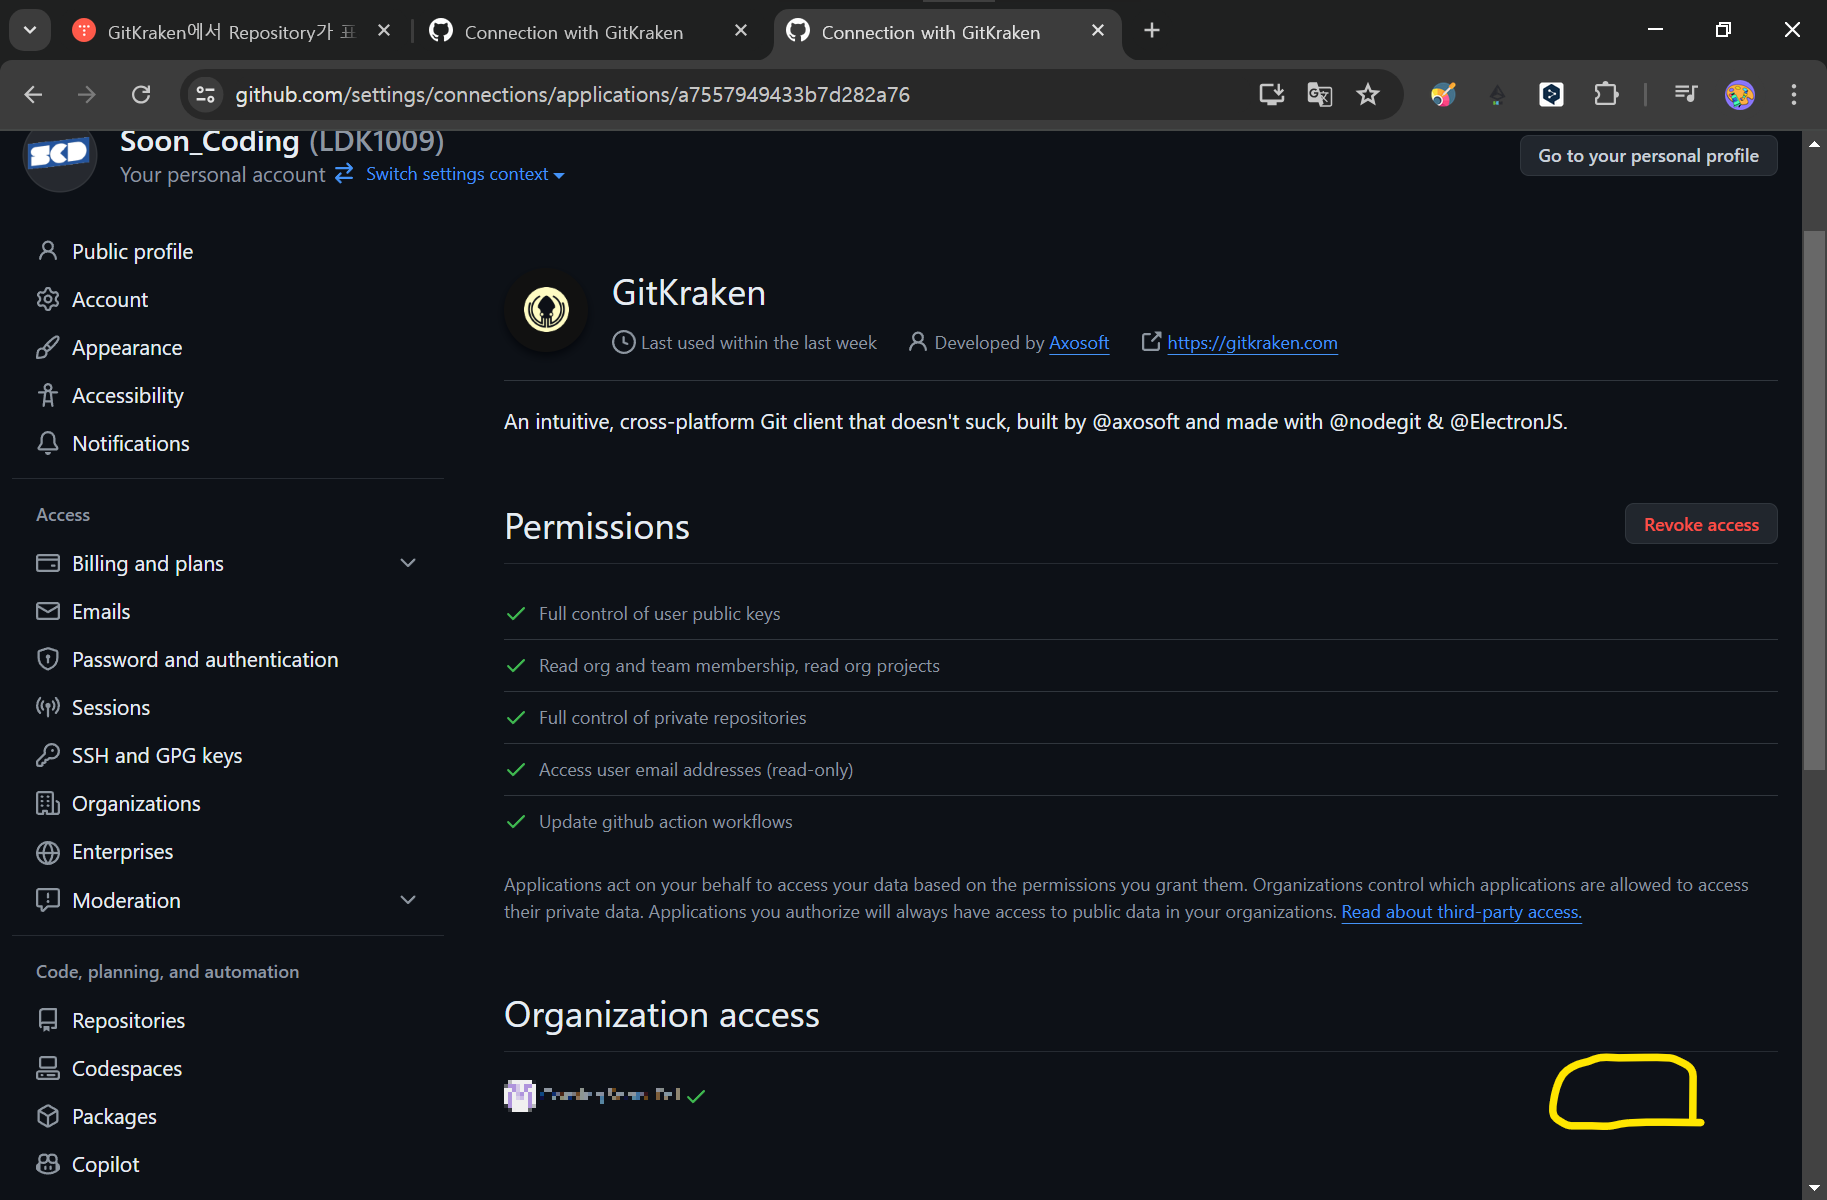Screen dimensions: 1827x1200
Task: Click the Appearance paintbrush icon
Action: click(47, 347)
